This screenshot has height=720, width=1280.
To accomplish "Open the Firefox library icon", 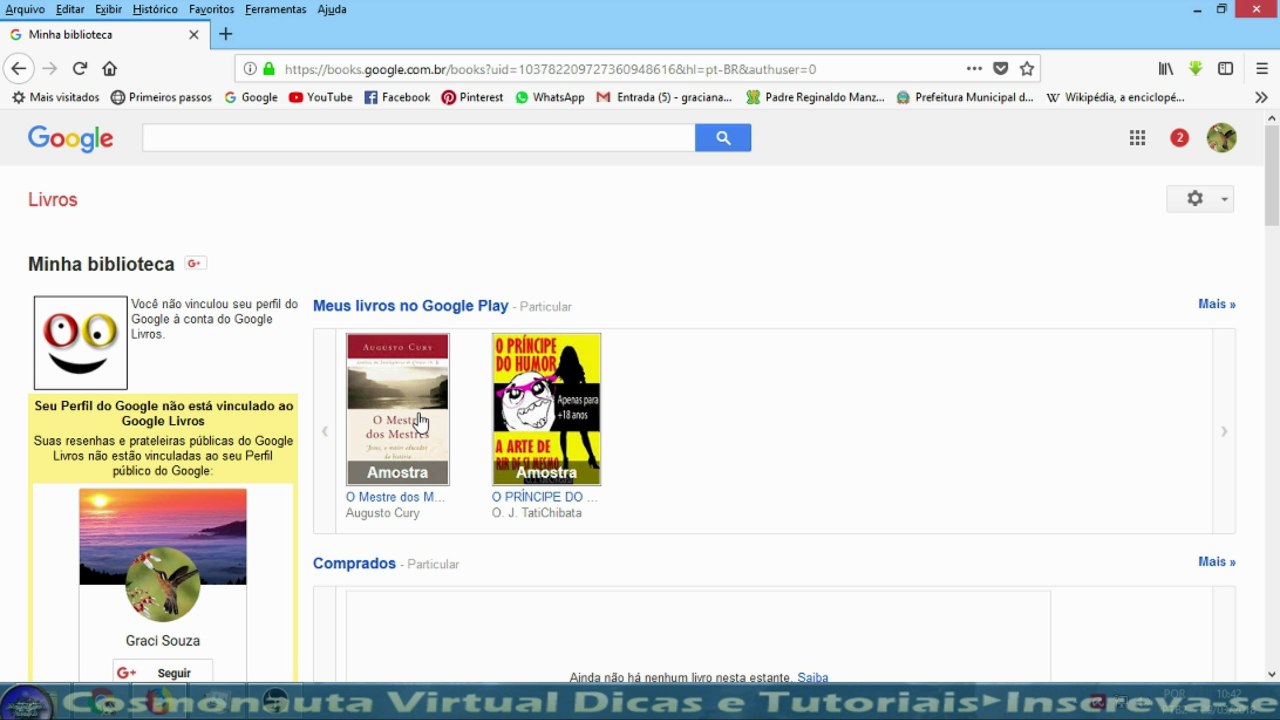I will (x=1166, y=69).
